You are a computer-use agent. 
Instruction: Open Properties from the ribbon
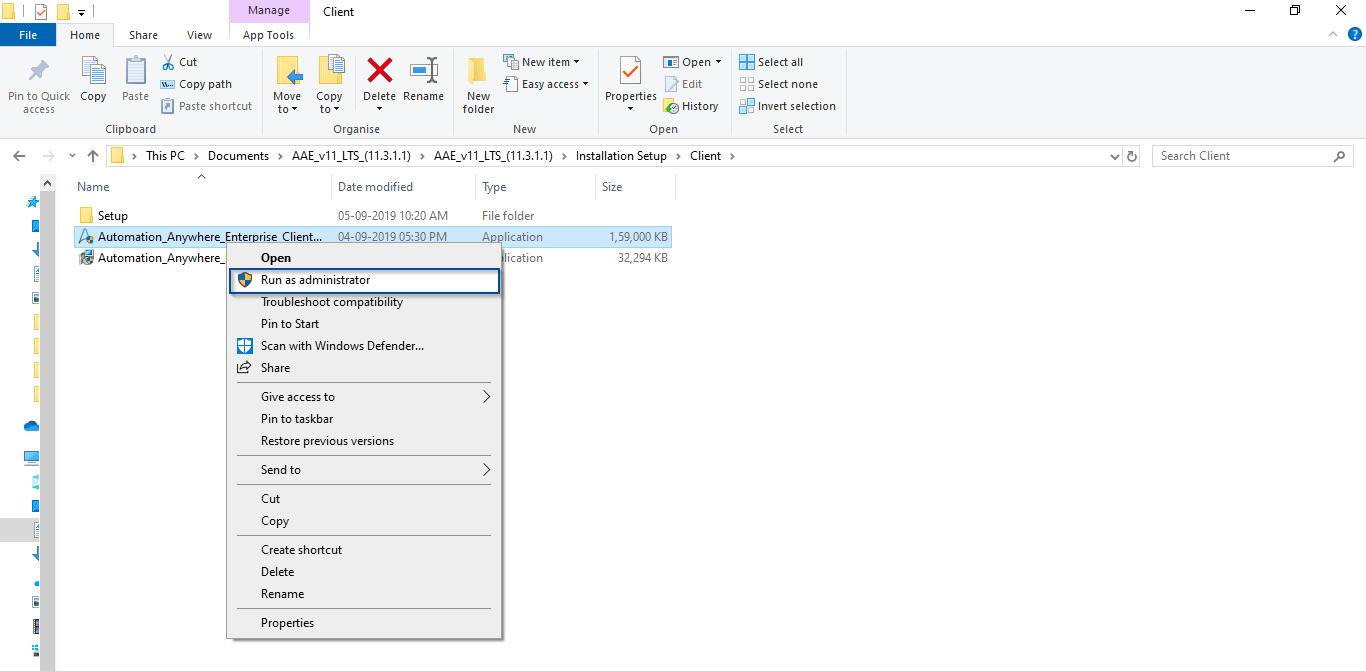tap(630, 78)
